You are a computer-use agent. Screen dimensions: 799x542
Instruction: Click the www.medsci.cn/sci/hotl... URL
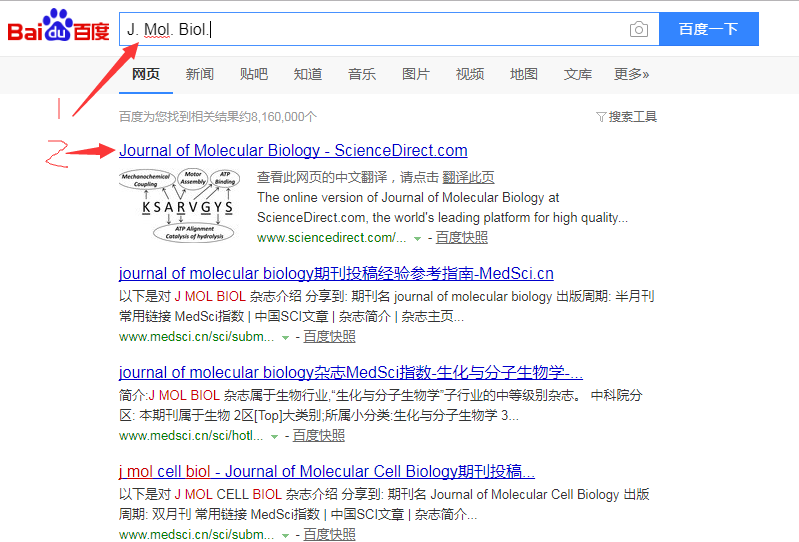191,436
